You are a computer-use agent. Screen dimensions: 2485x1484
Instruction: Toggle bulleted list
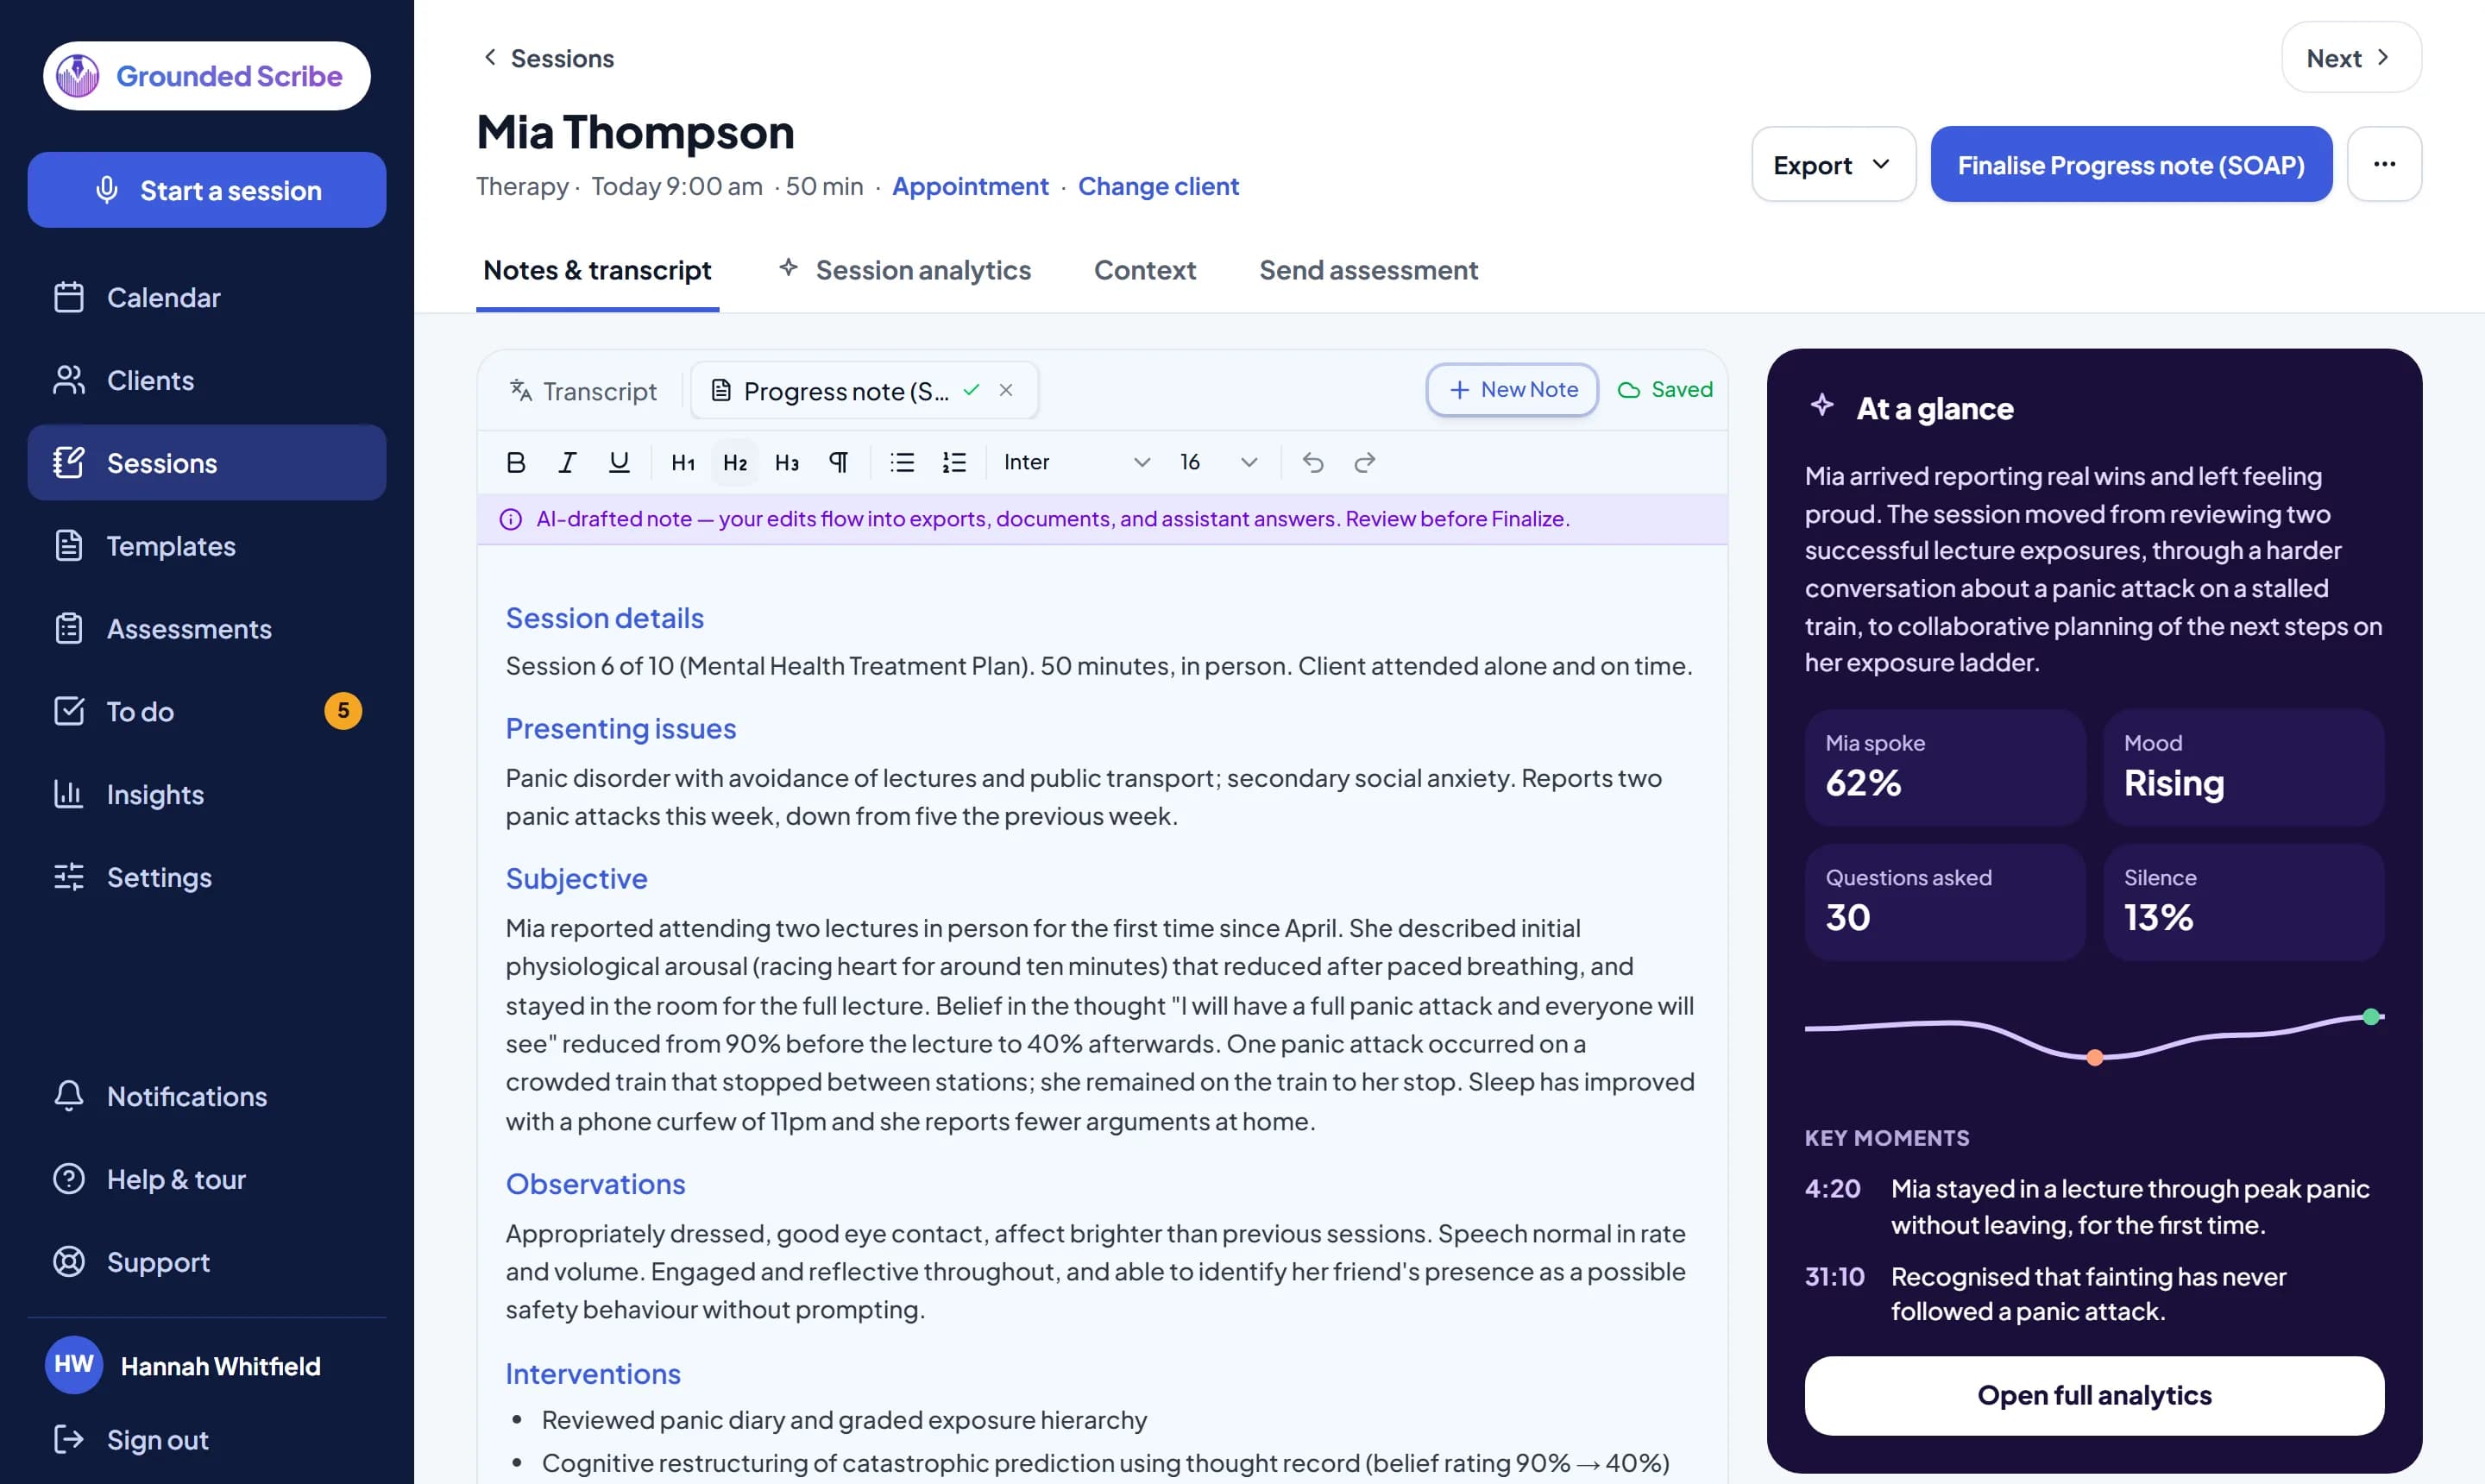point(902,462)
